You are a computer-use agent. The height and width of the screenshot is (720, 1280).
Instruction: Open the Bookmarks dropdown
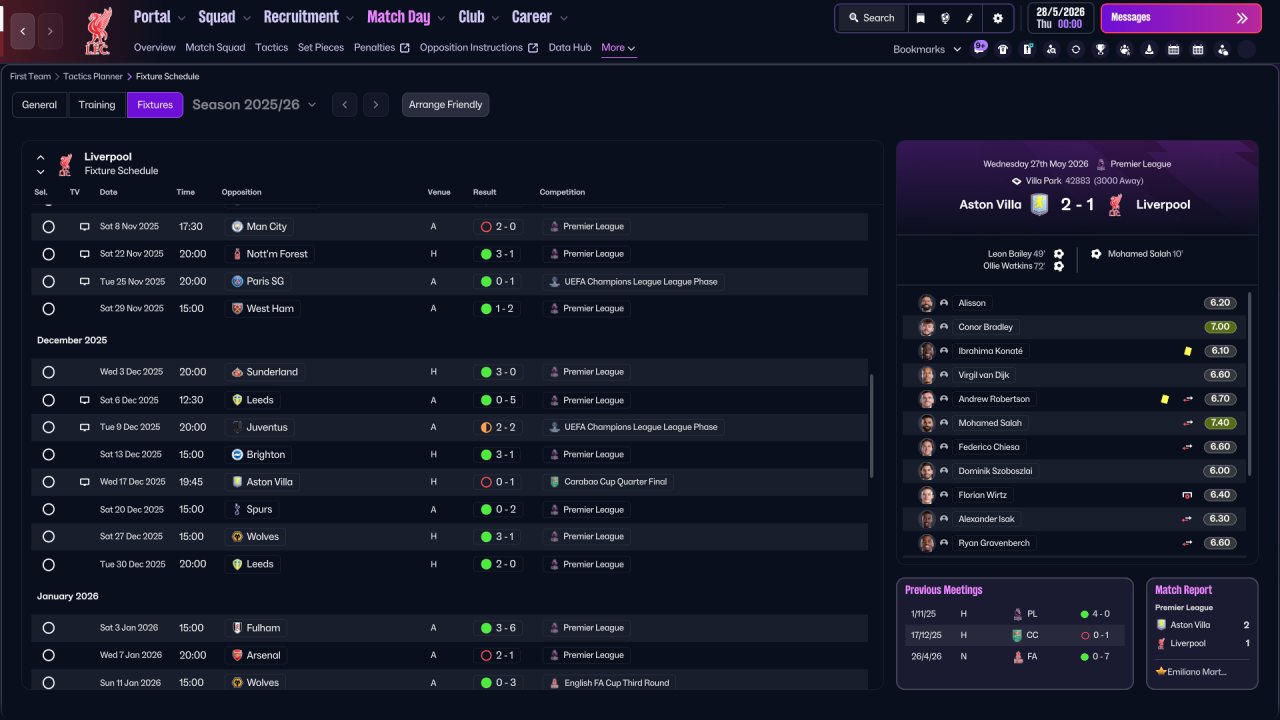pos(927,49)
